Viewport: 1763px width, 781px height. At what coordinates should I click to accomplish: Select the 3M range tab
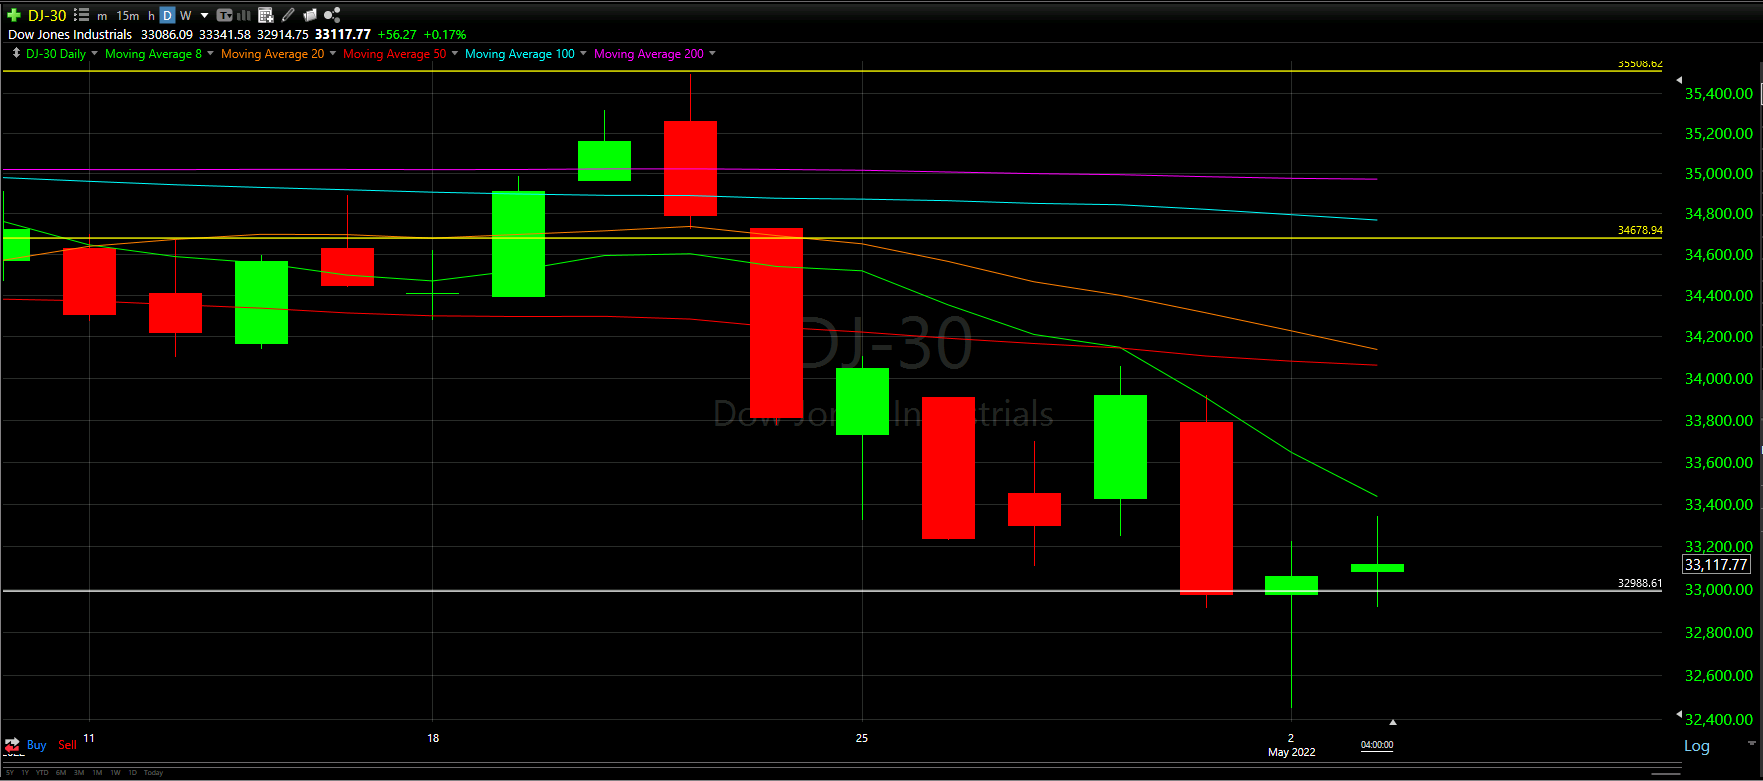[x=79, y=773]
